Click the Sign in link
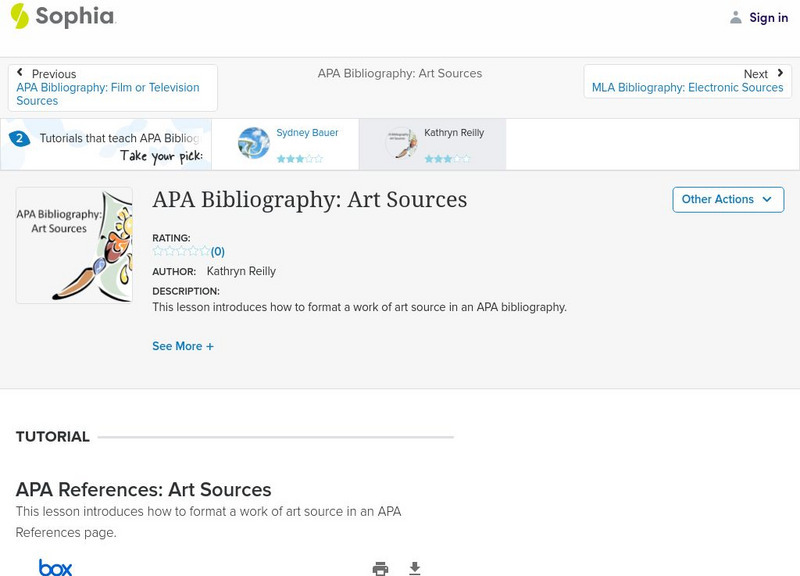 click(x=768, y=17)
